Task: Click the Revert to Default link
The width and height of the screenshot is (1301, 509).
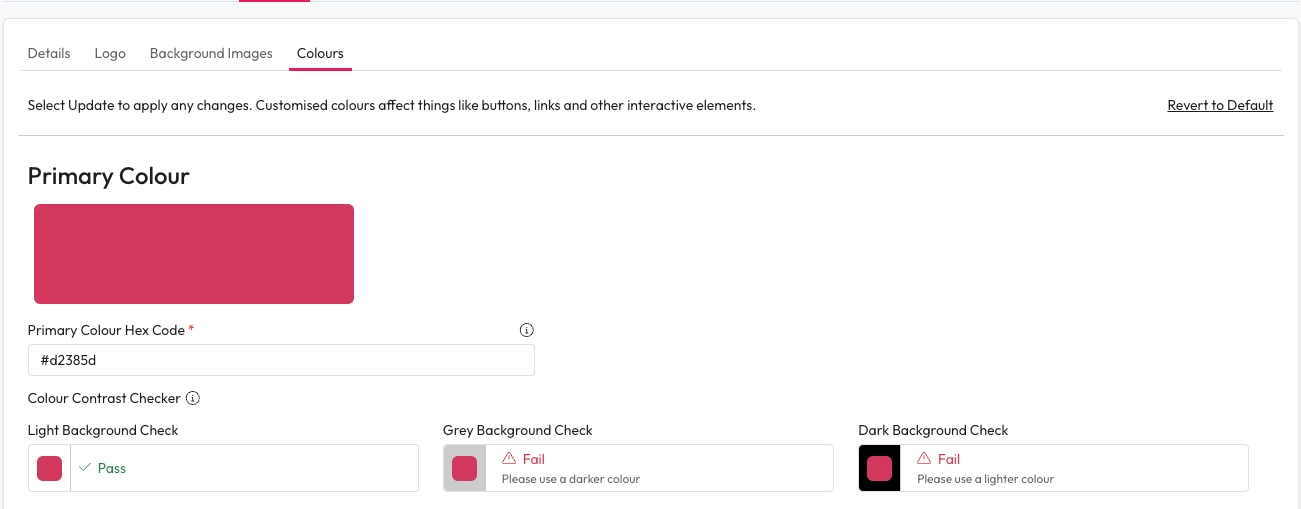Action: [x=1220, y=105]
